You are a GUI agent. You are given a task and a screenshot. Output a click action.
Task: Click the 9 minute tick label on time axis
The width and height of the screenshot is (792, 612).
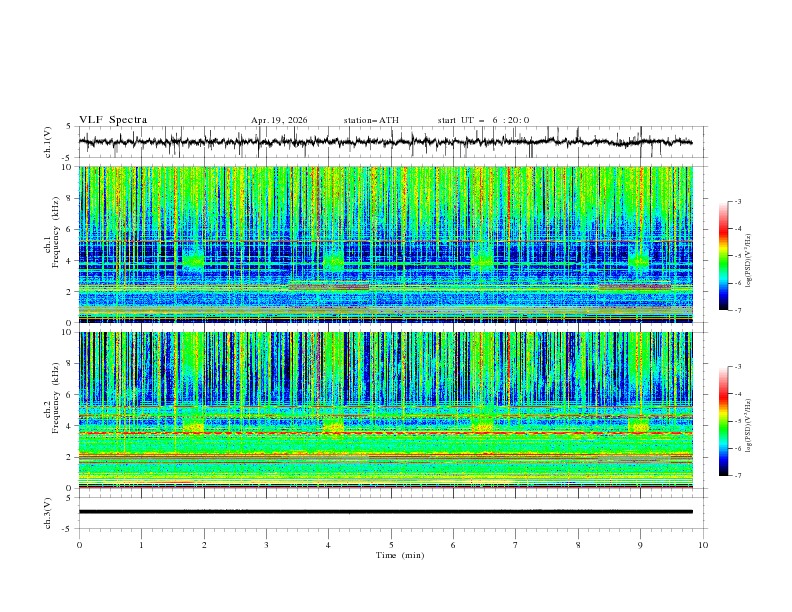[640, 545]
